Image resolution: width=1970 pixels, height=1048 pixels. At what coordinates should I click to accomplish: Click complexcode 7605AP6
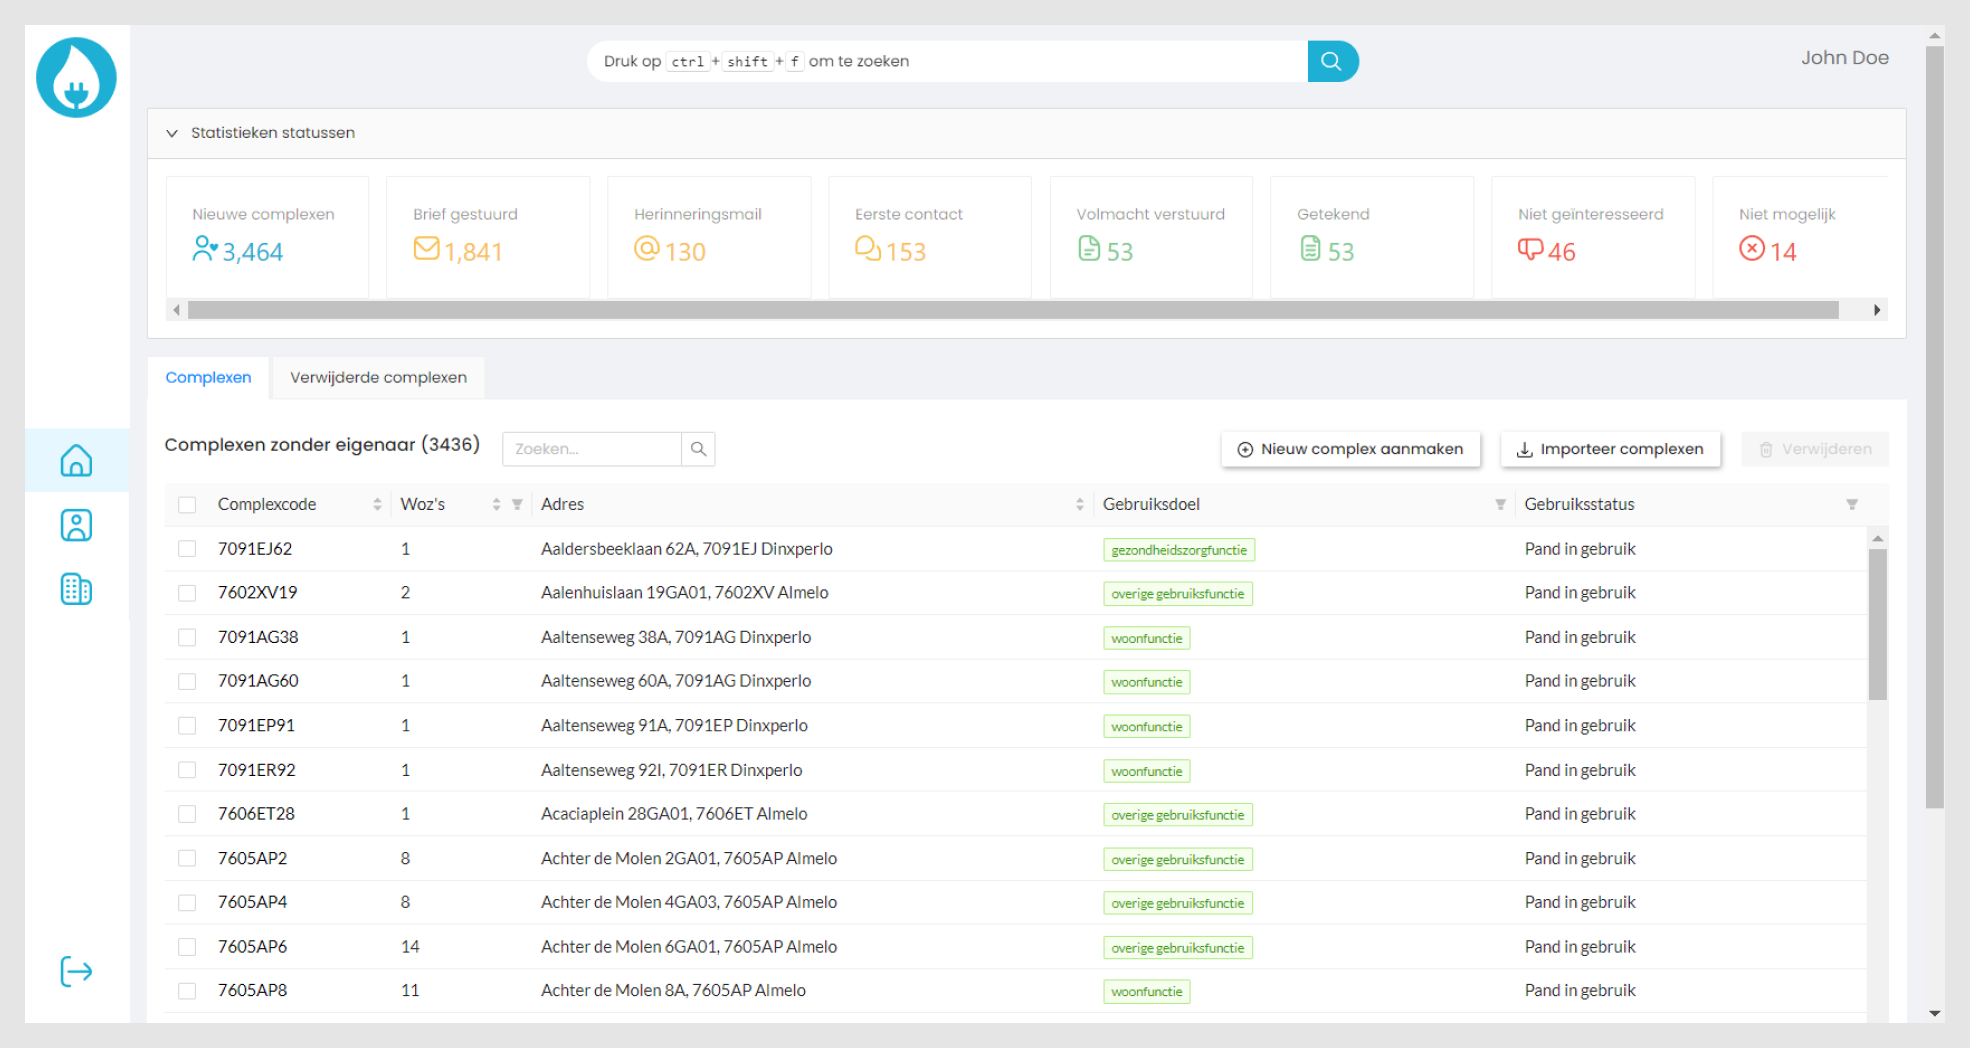(x=252, y=946)
